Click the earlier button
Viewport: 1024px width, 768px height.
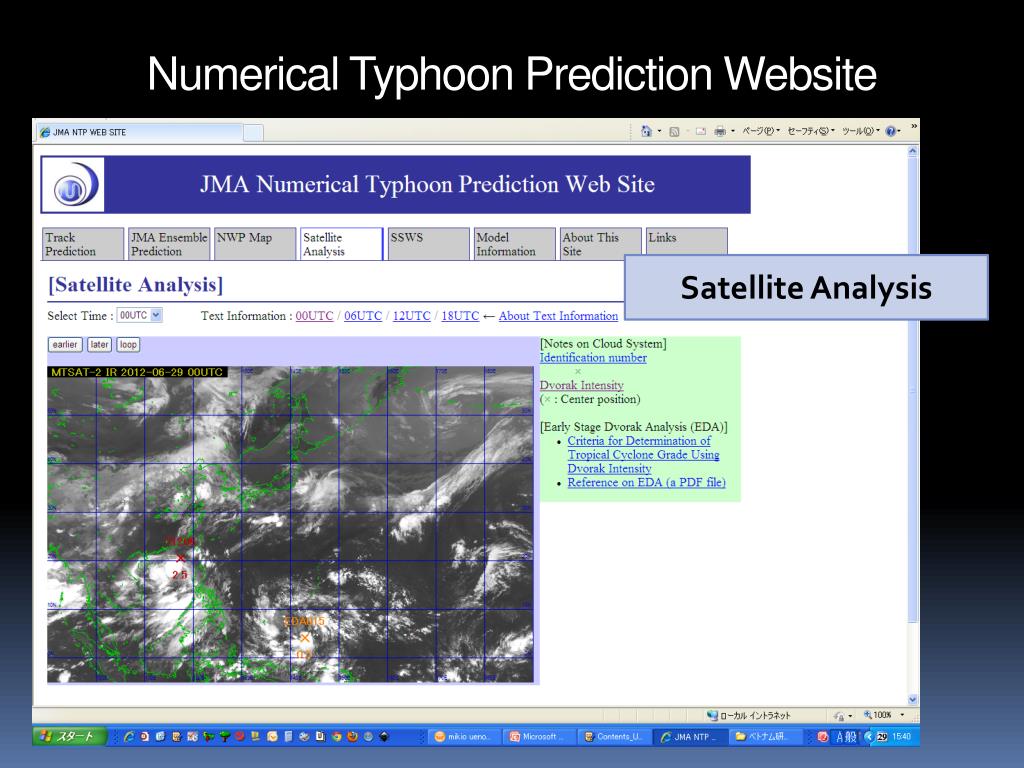(x=65, y=345)
